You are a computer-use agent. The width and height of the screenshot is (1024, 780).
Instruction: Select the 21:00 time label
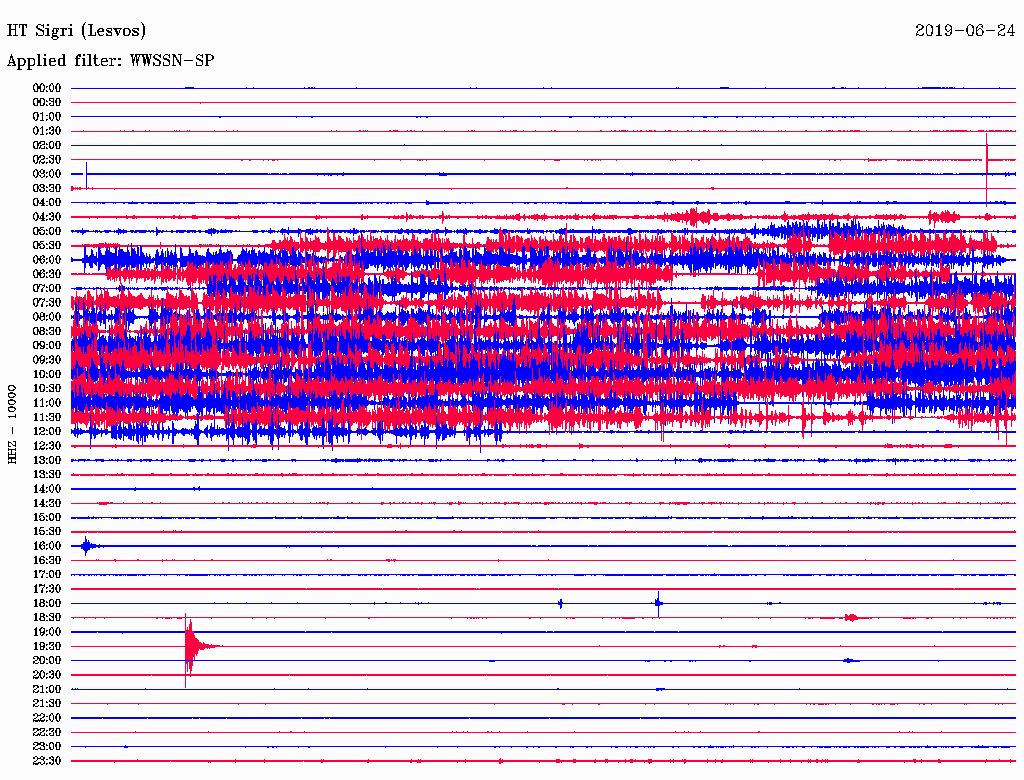(x=47, y=690)
